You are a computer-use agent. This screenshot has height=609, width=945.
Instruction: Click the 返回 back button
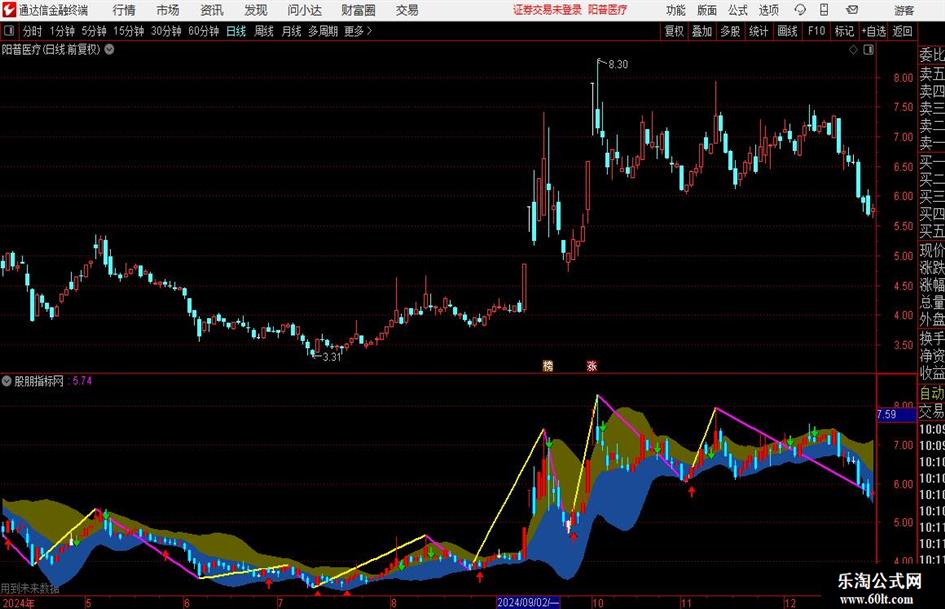click(x=902, y=31)
